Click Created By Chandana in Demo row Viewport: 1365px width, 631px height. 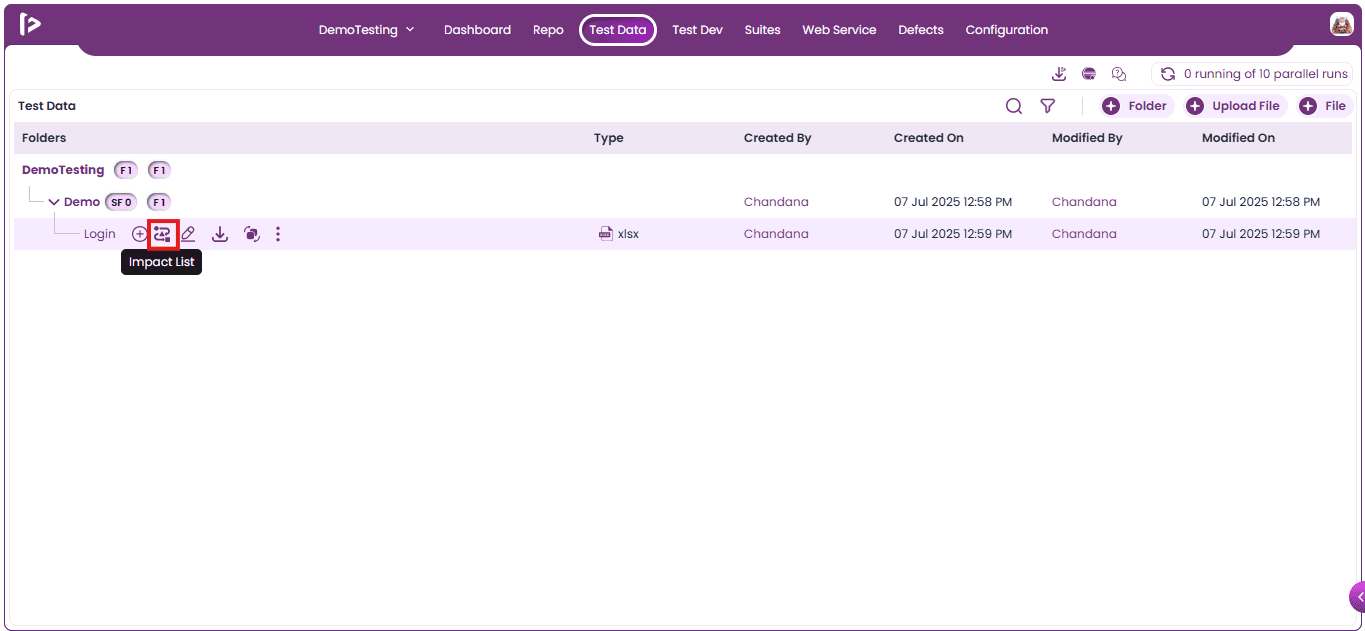(776, 202)
